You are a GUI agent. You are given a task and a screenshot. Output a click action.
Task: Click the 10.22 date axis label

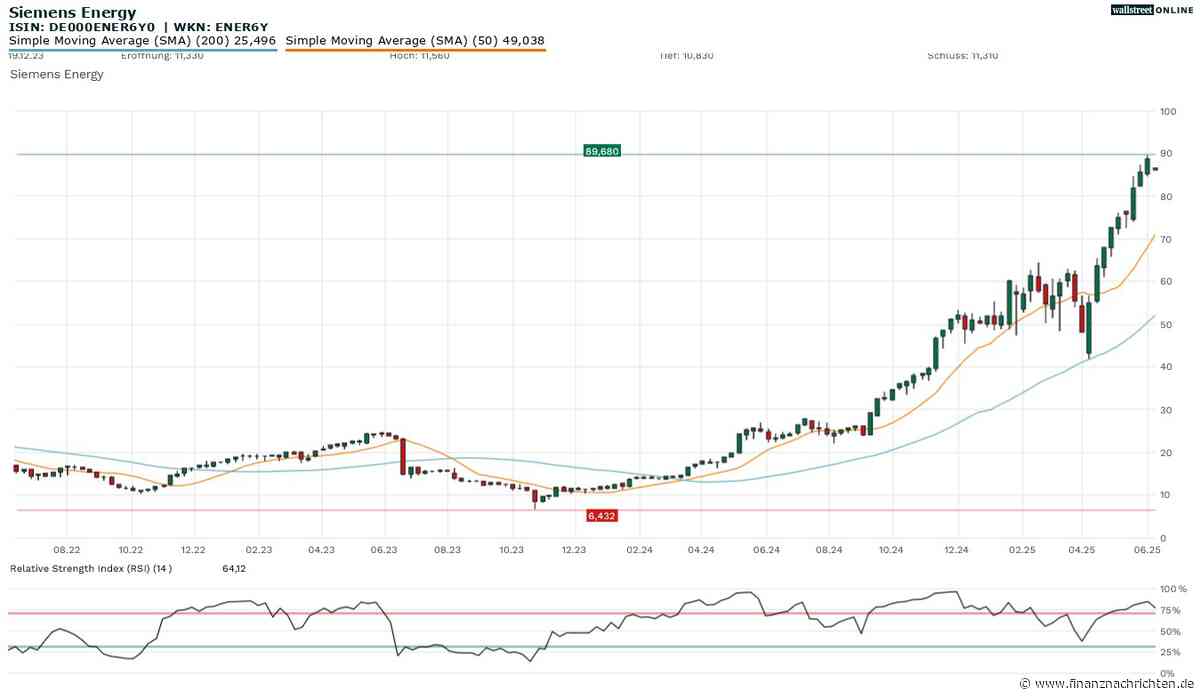(130, 550)
